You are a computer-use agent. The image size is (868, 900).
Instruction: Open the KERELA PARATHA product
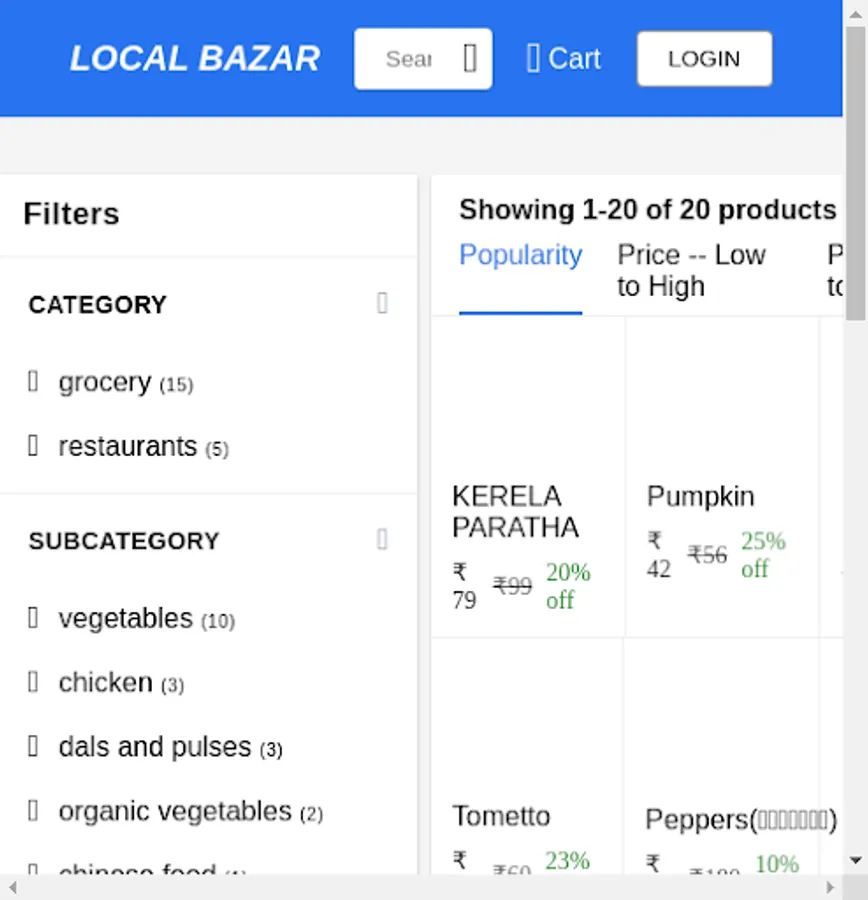[x=515, y=511]
